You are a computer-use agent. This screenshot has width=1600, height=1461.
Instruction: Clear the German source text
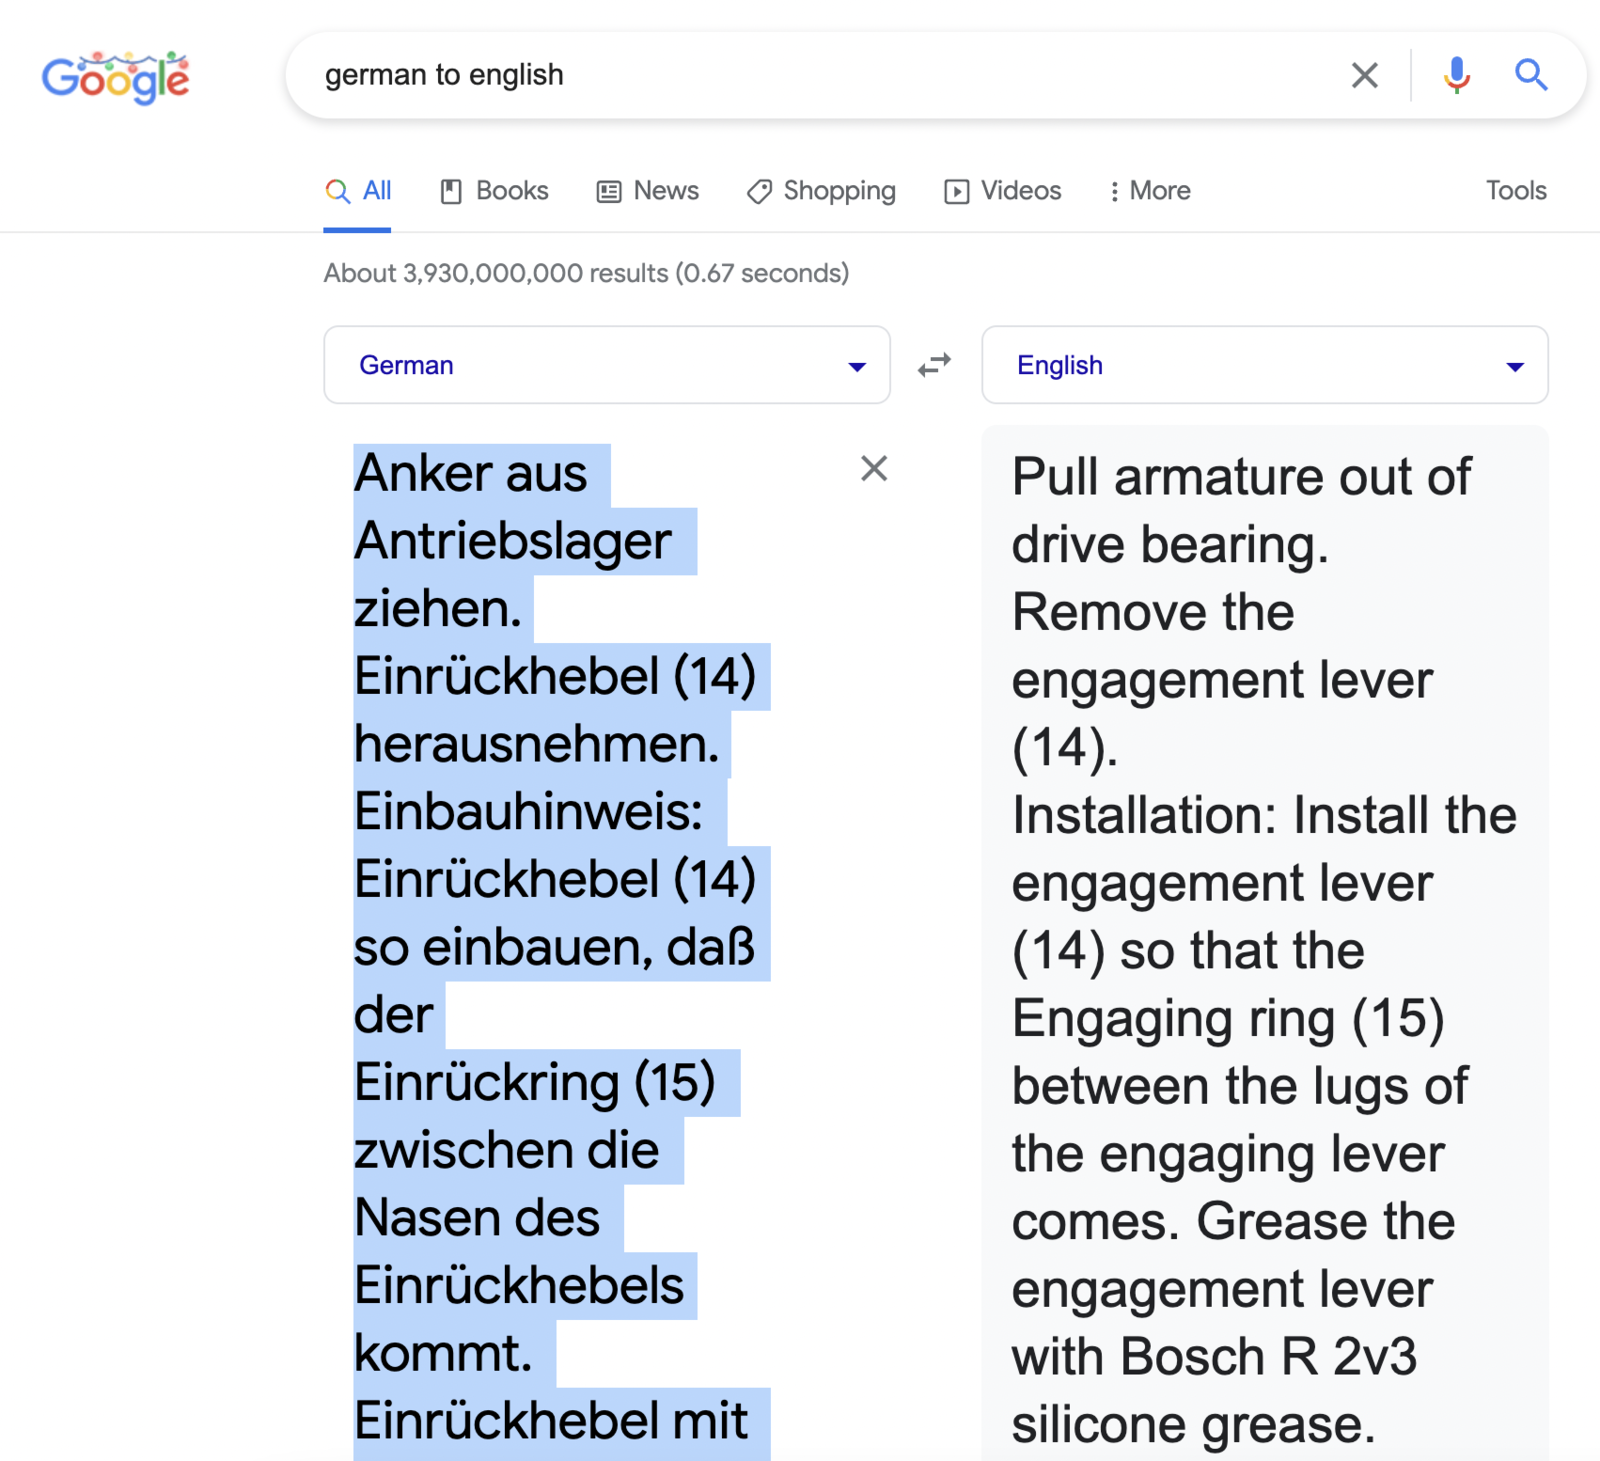[x=874, y=468]
